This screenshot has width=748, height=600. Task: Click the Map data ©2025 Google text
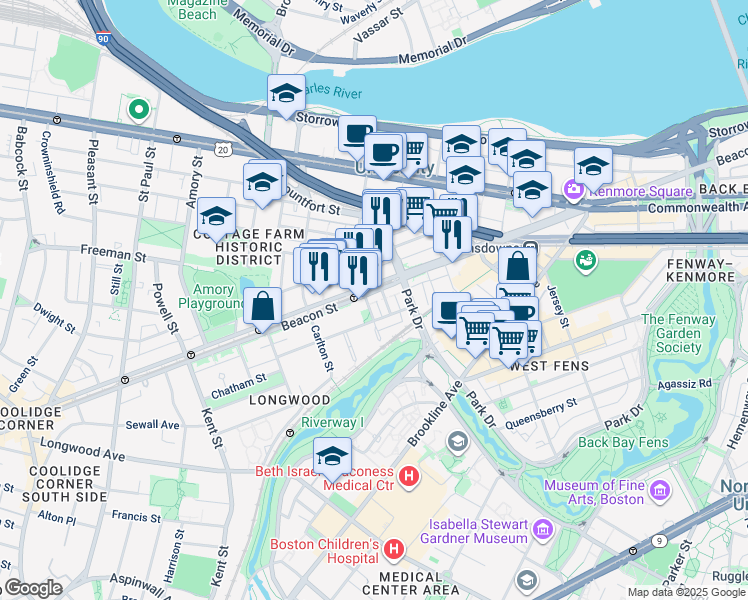click(x=687, y=593)
